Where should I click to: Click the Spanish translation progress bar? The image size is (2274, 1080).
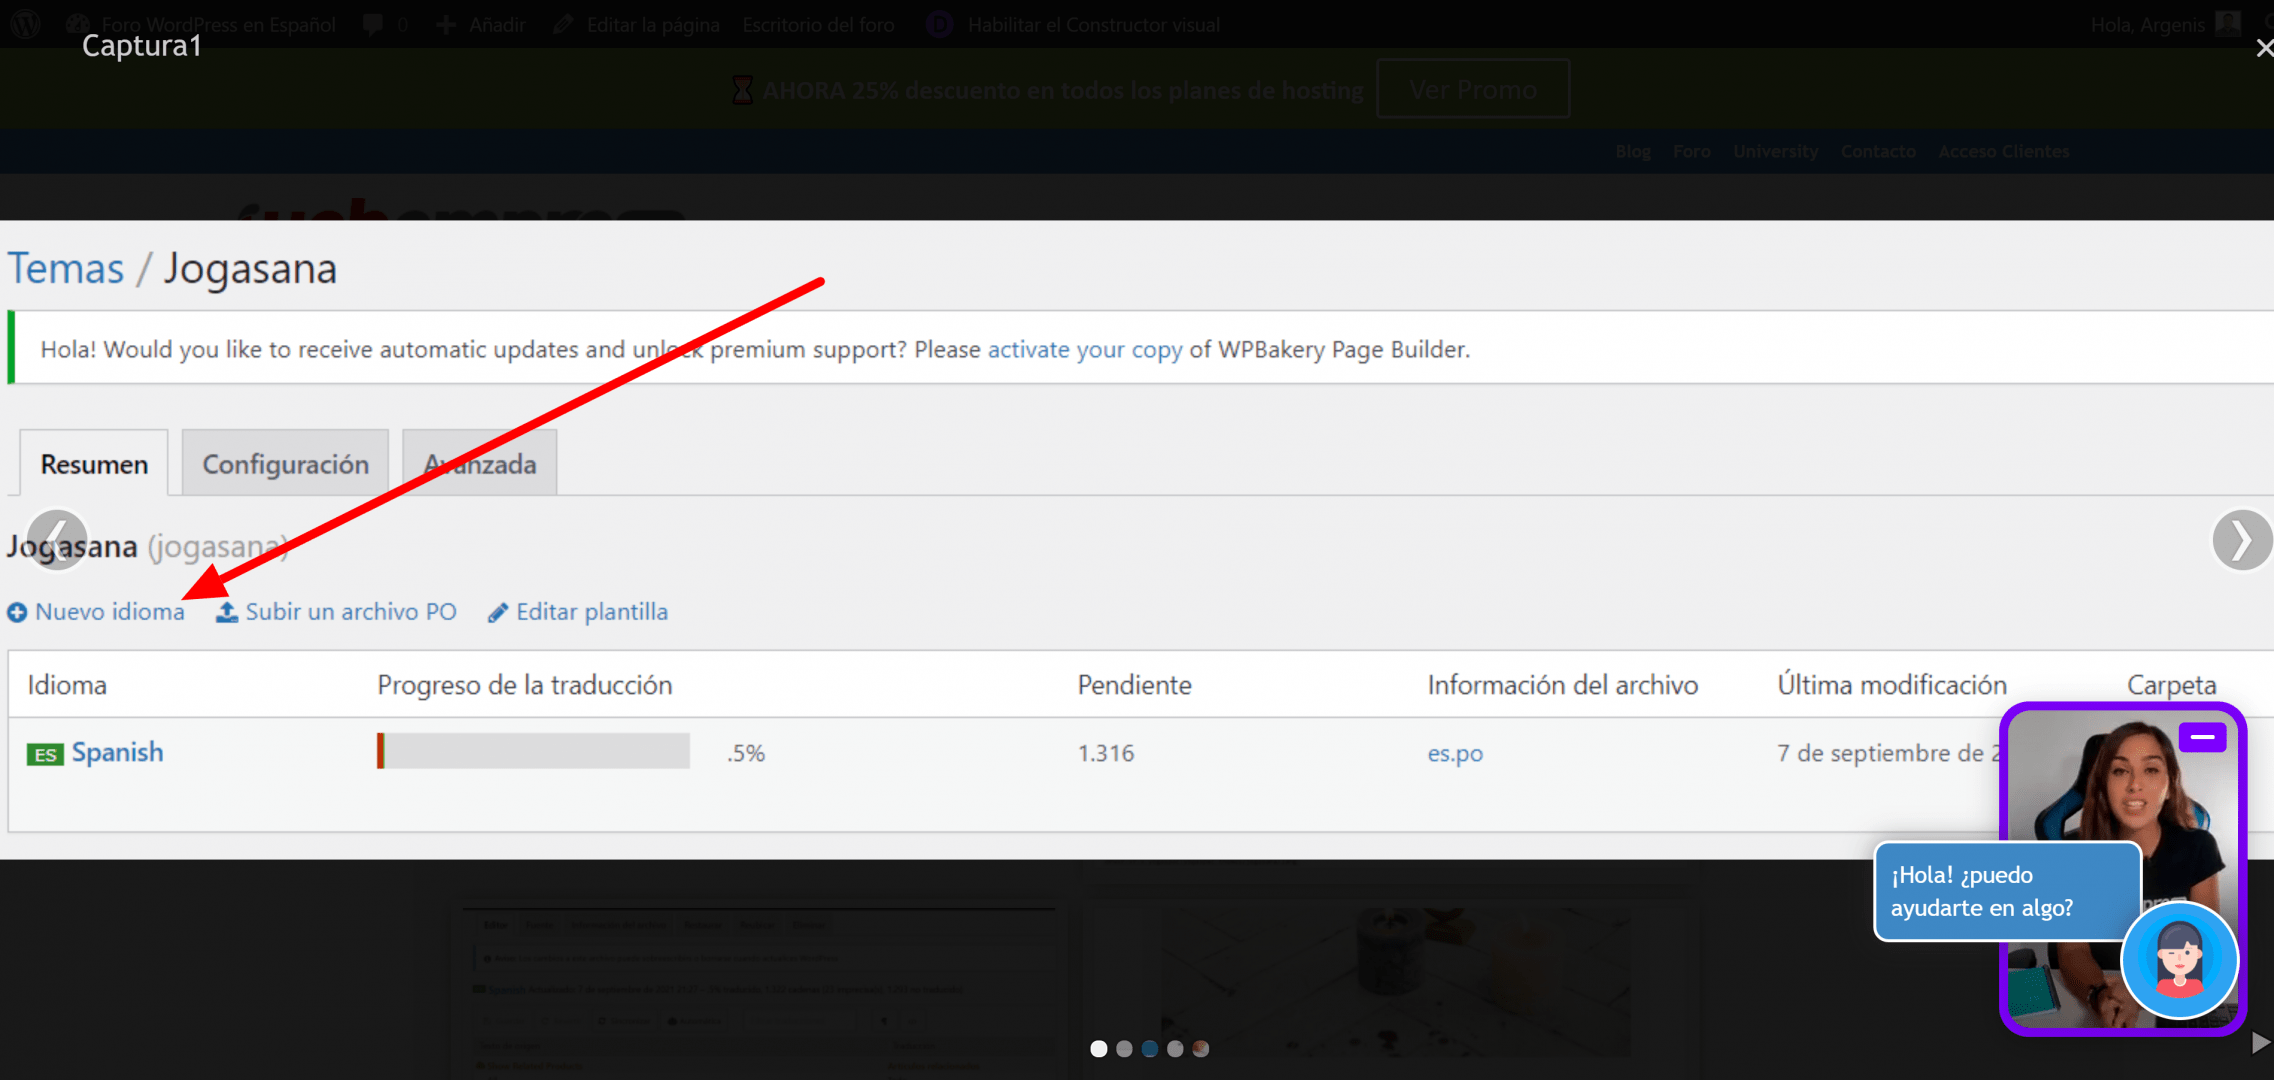point(533,751)
